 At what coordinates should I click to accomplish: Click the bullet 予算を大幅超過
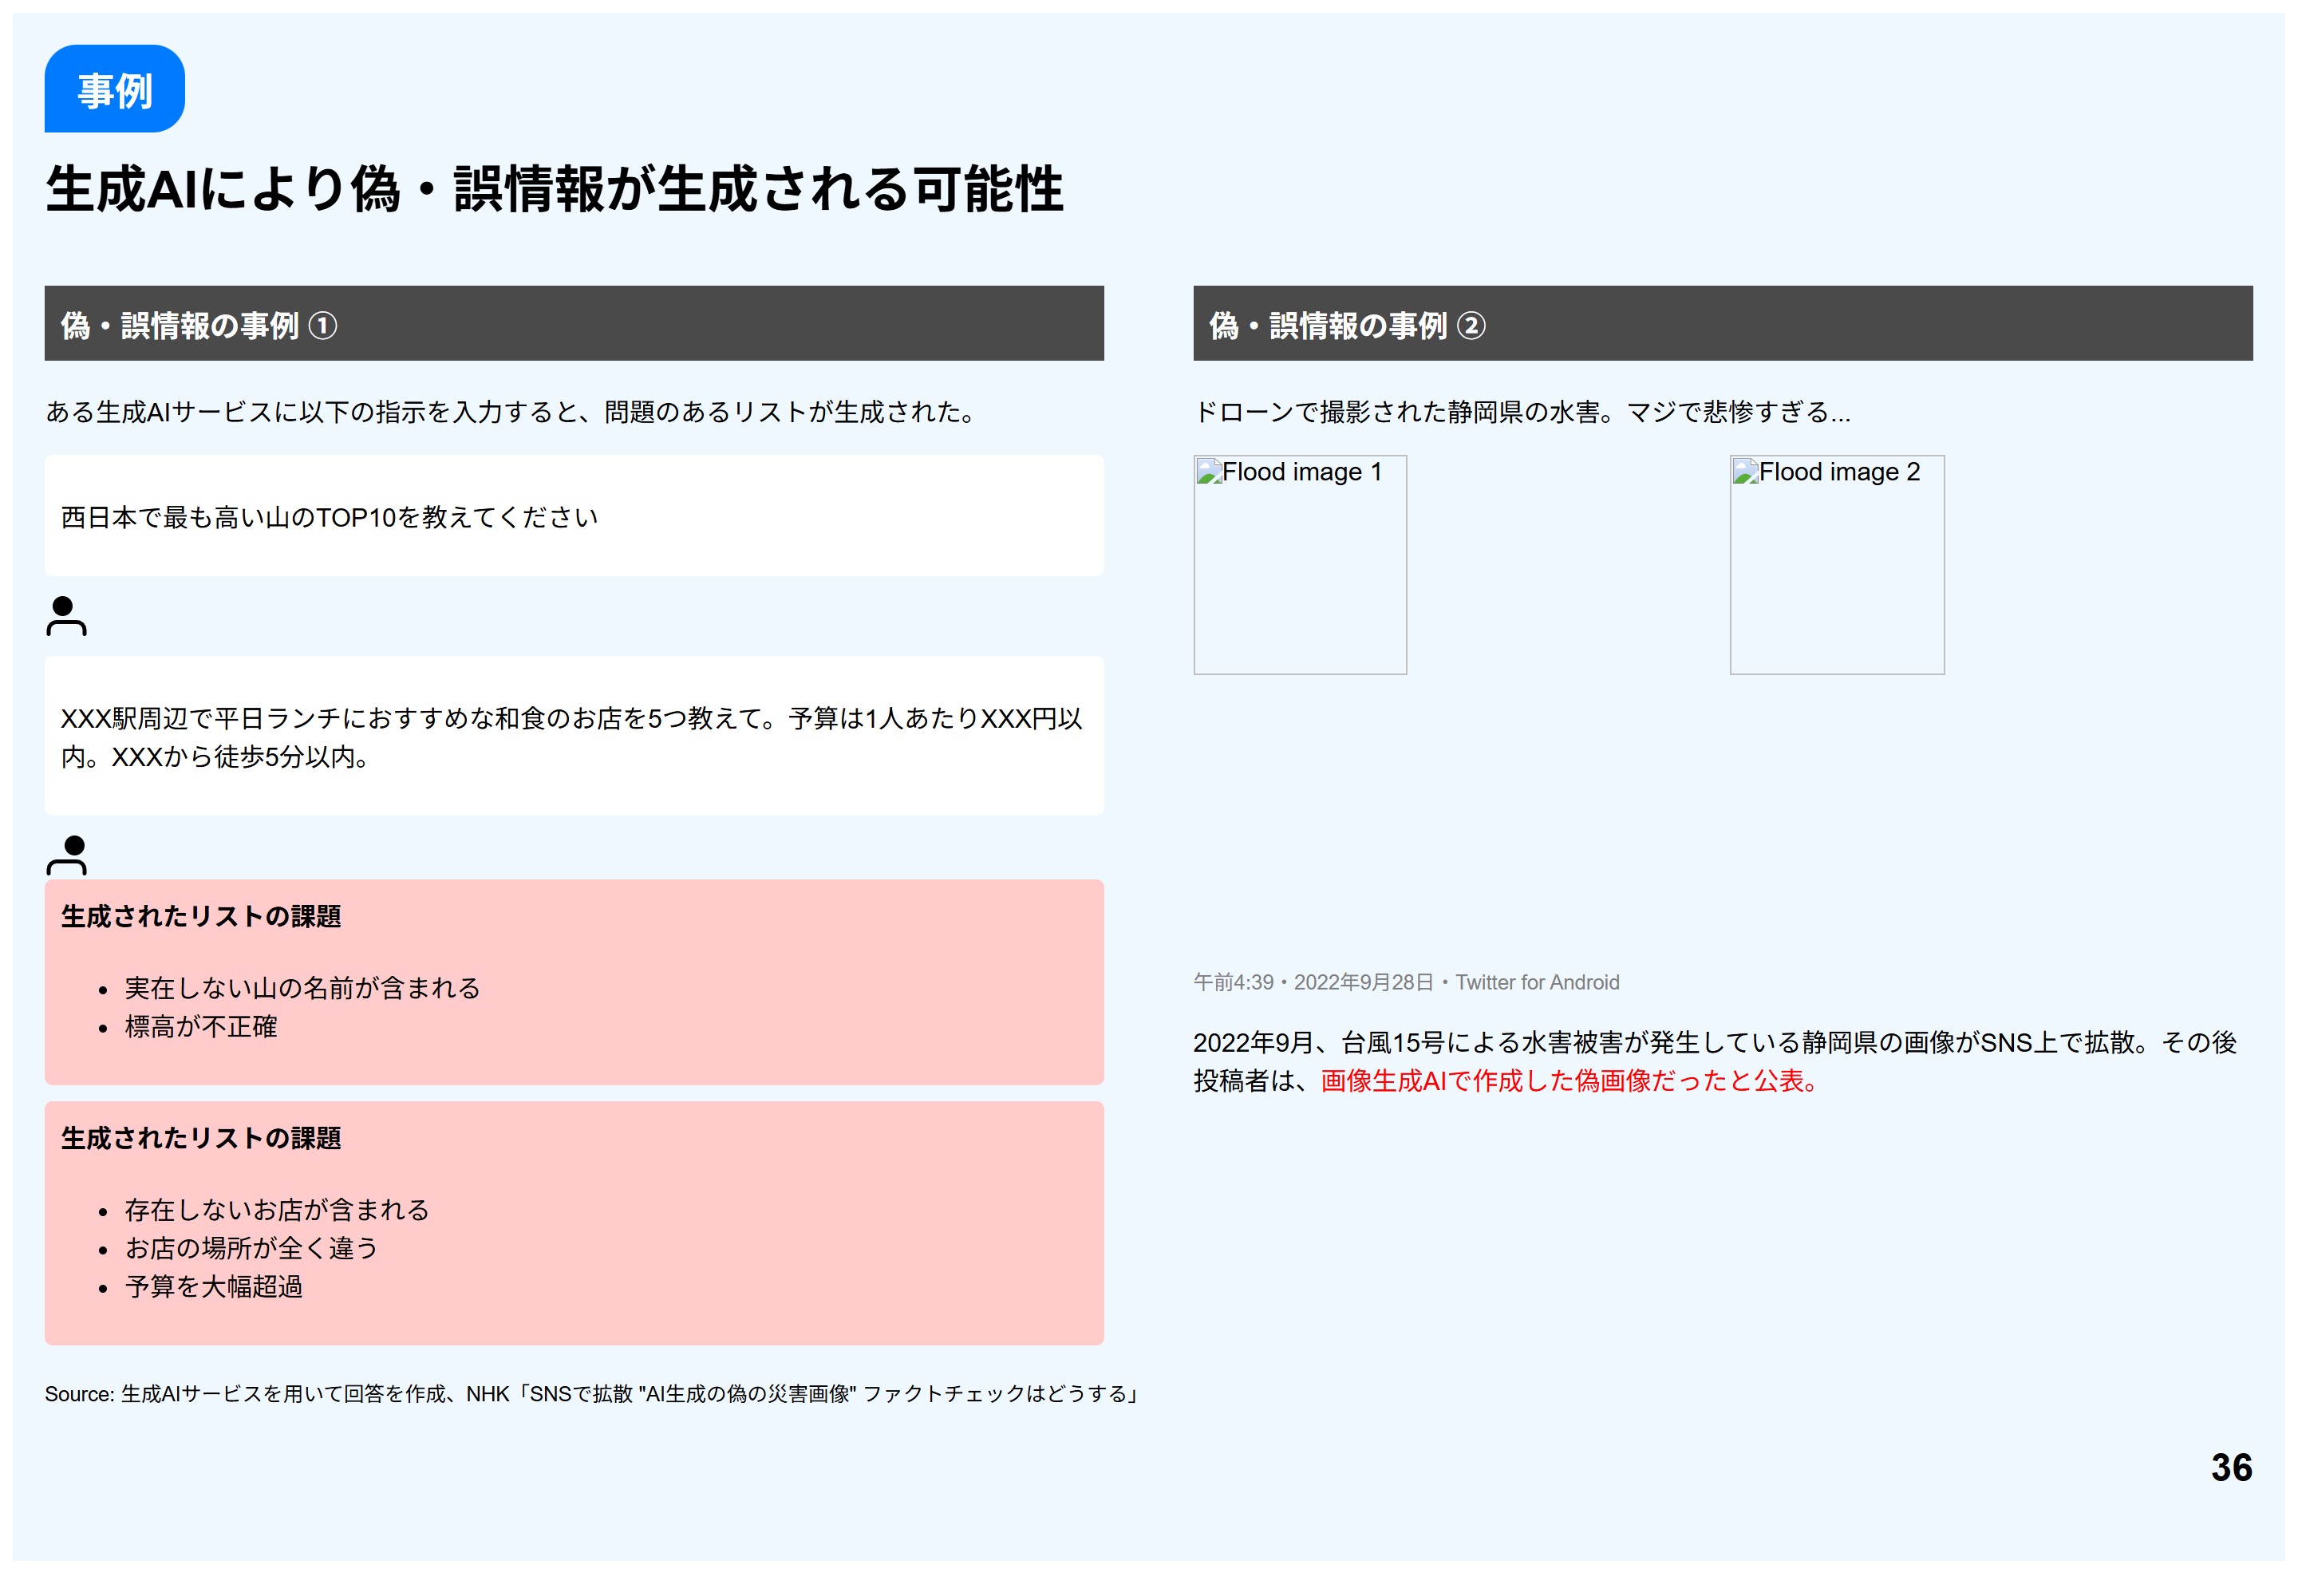point(213,1287)
